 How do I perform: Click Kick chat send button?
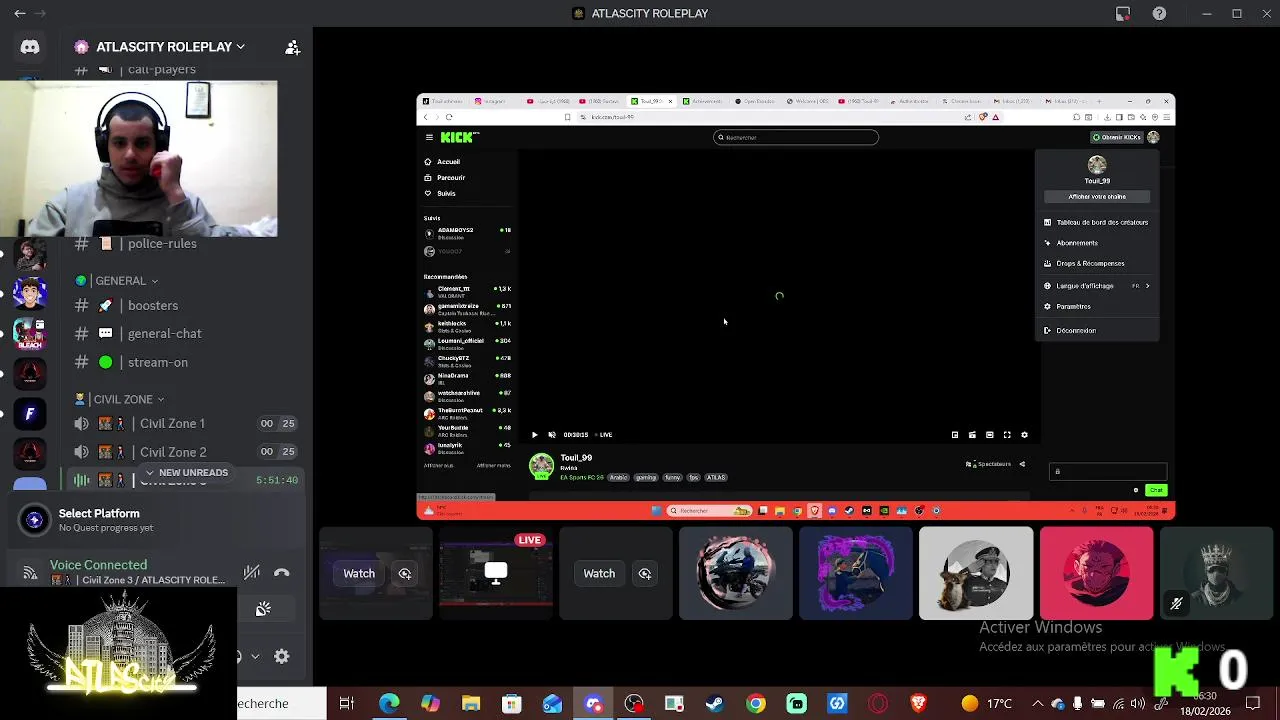pos(1156,490)
